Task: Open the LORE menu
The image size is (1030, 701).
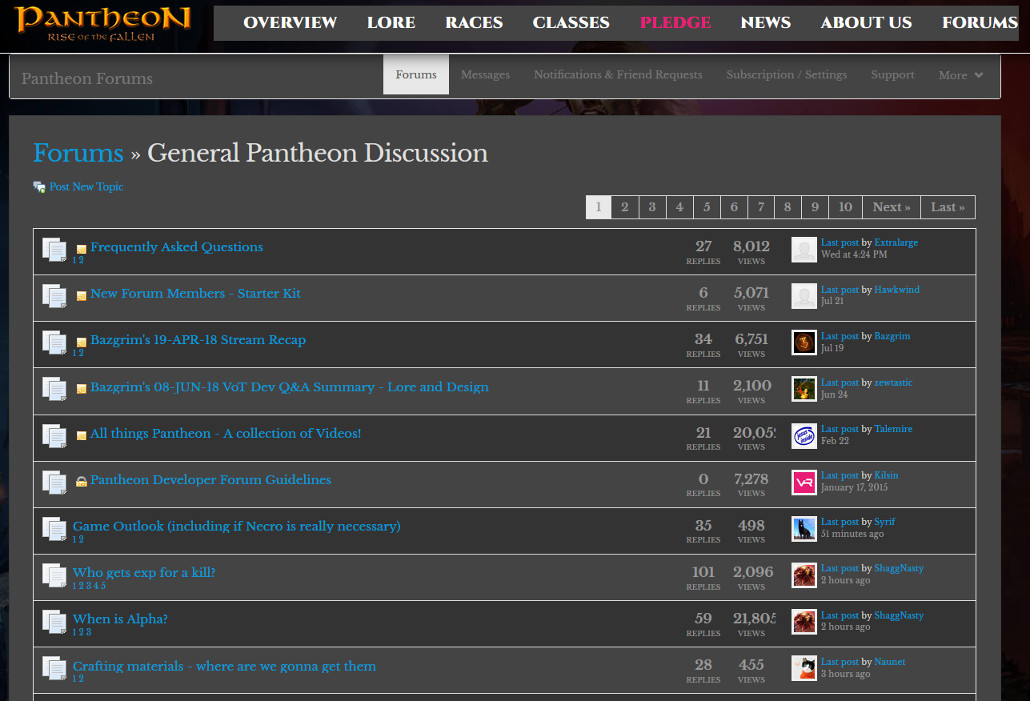Action: (391, 22)
